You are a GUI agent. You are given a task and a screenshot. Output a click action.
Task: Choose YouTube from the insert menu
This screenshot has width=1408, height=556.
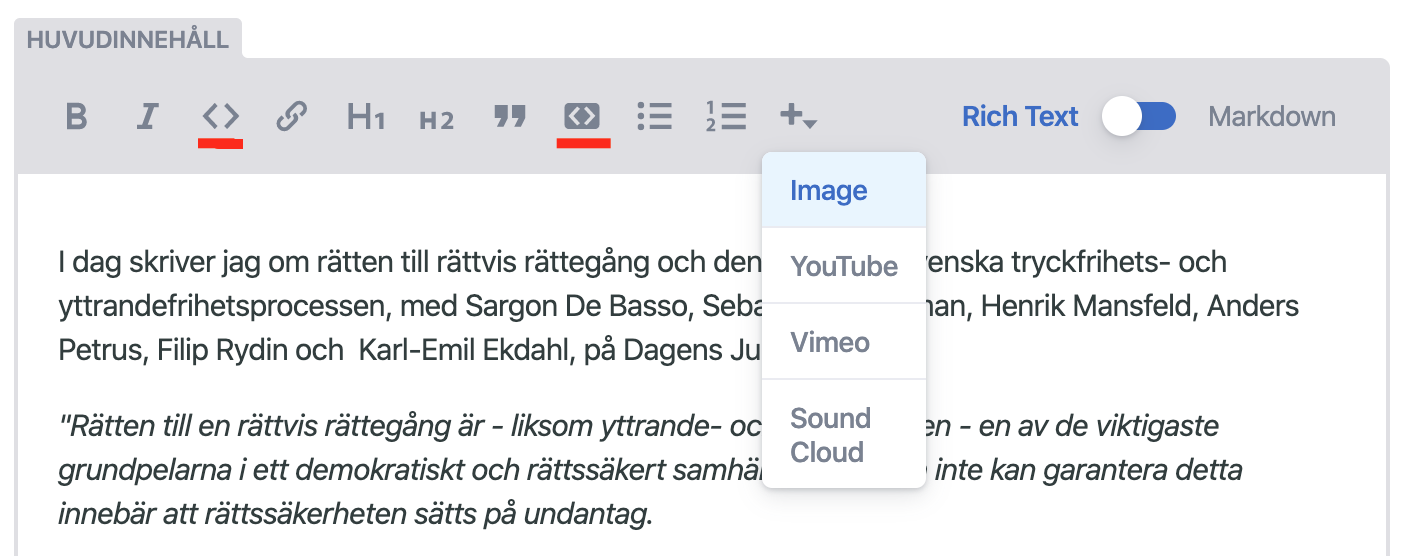[x=844, y=266]
